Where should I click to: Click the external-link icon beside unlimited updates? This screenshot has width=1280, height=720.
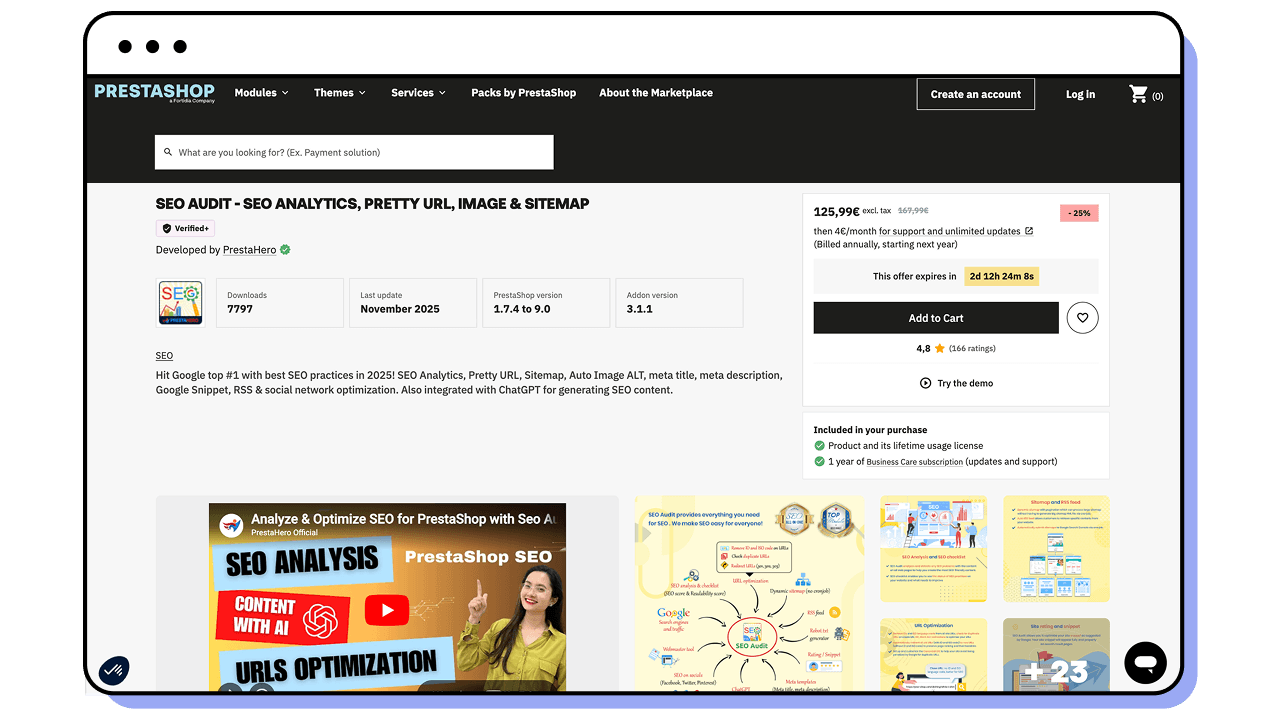click(x=1028, y=230)
